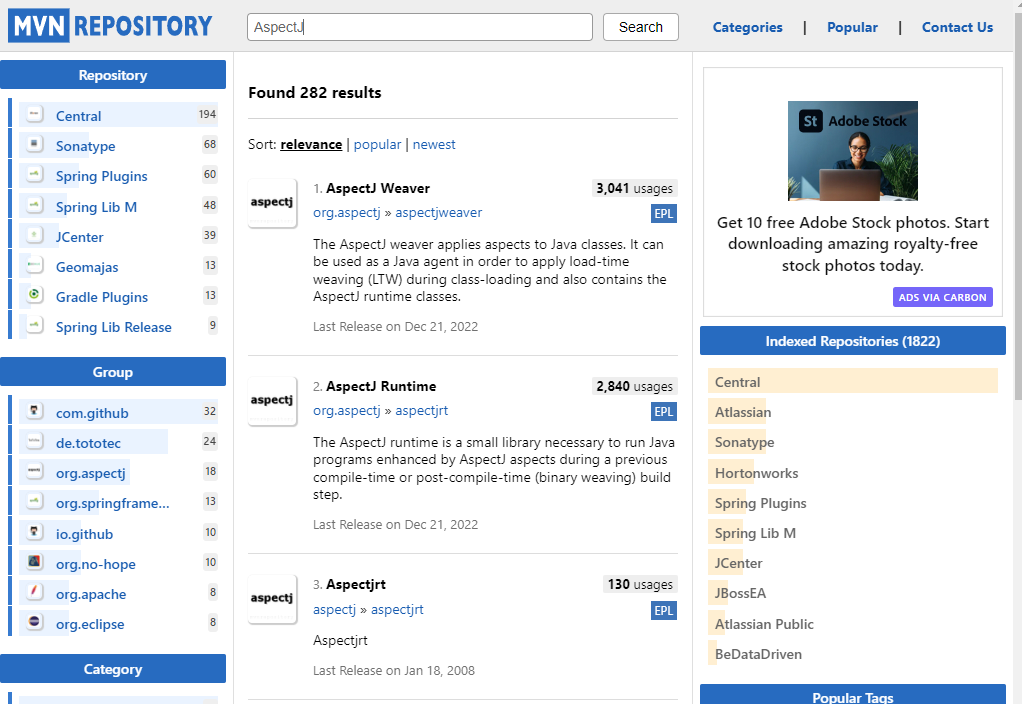Click the AspectJ Runtime logo thumbnail
Image resolution: width=1022 pixels, height=704 pixels.
(272, 401)
